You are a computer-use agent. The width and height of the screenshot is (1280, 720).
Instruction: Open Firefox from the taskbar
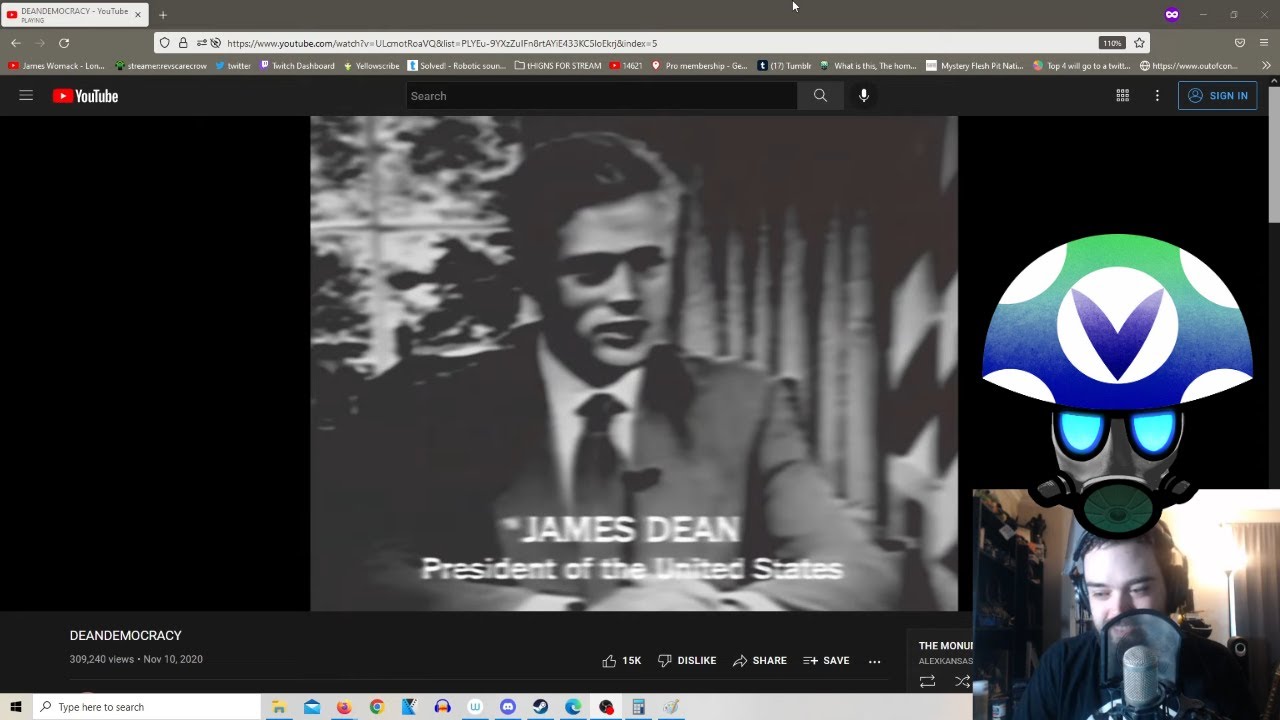tap(344, 707)
